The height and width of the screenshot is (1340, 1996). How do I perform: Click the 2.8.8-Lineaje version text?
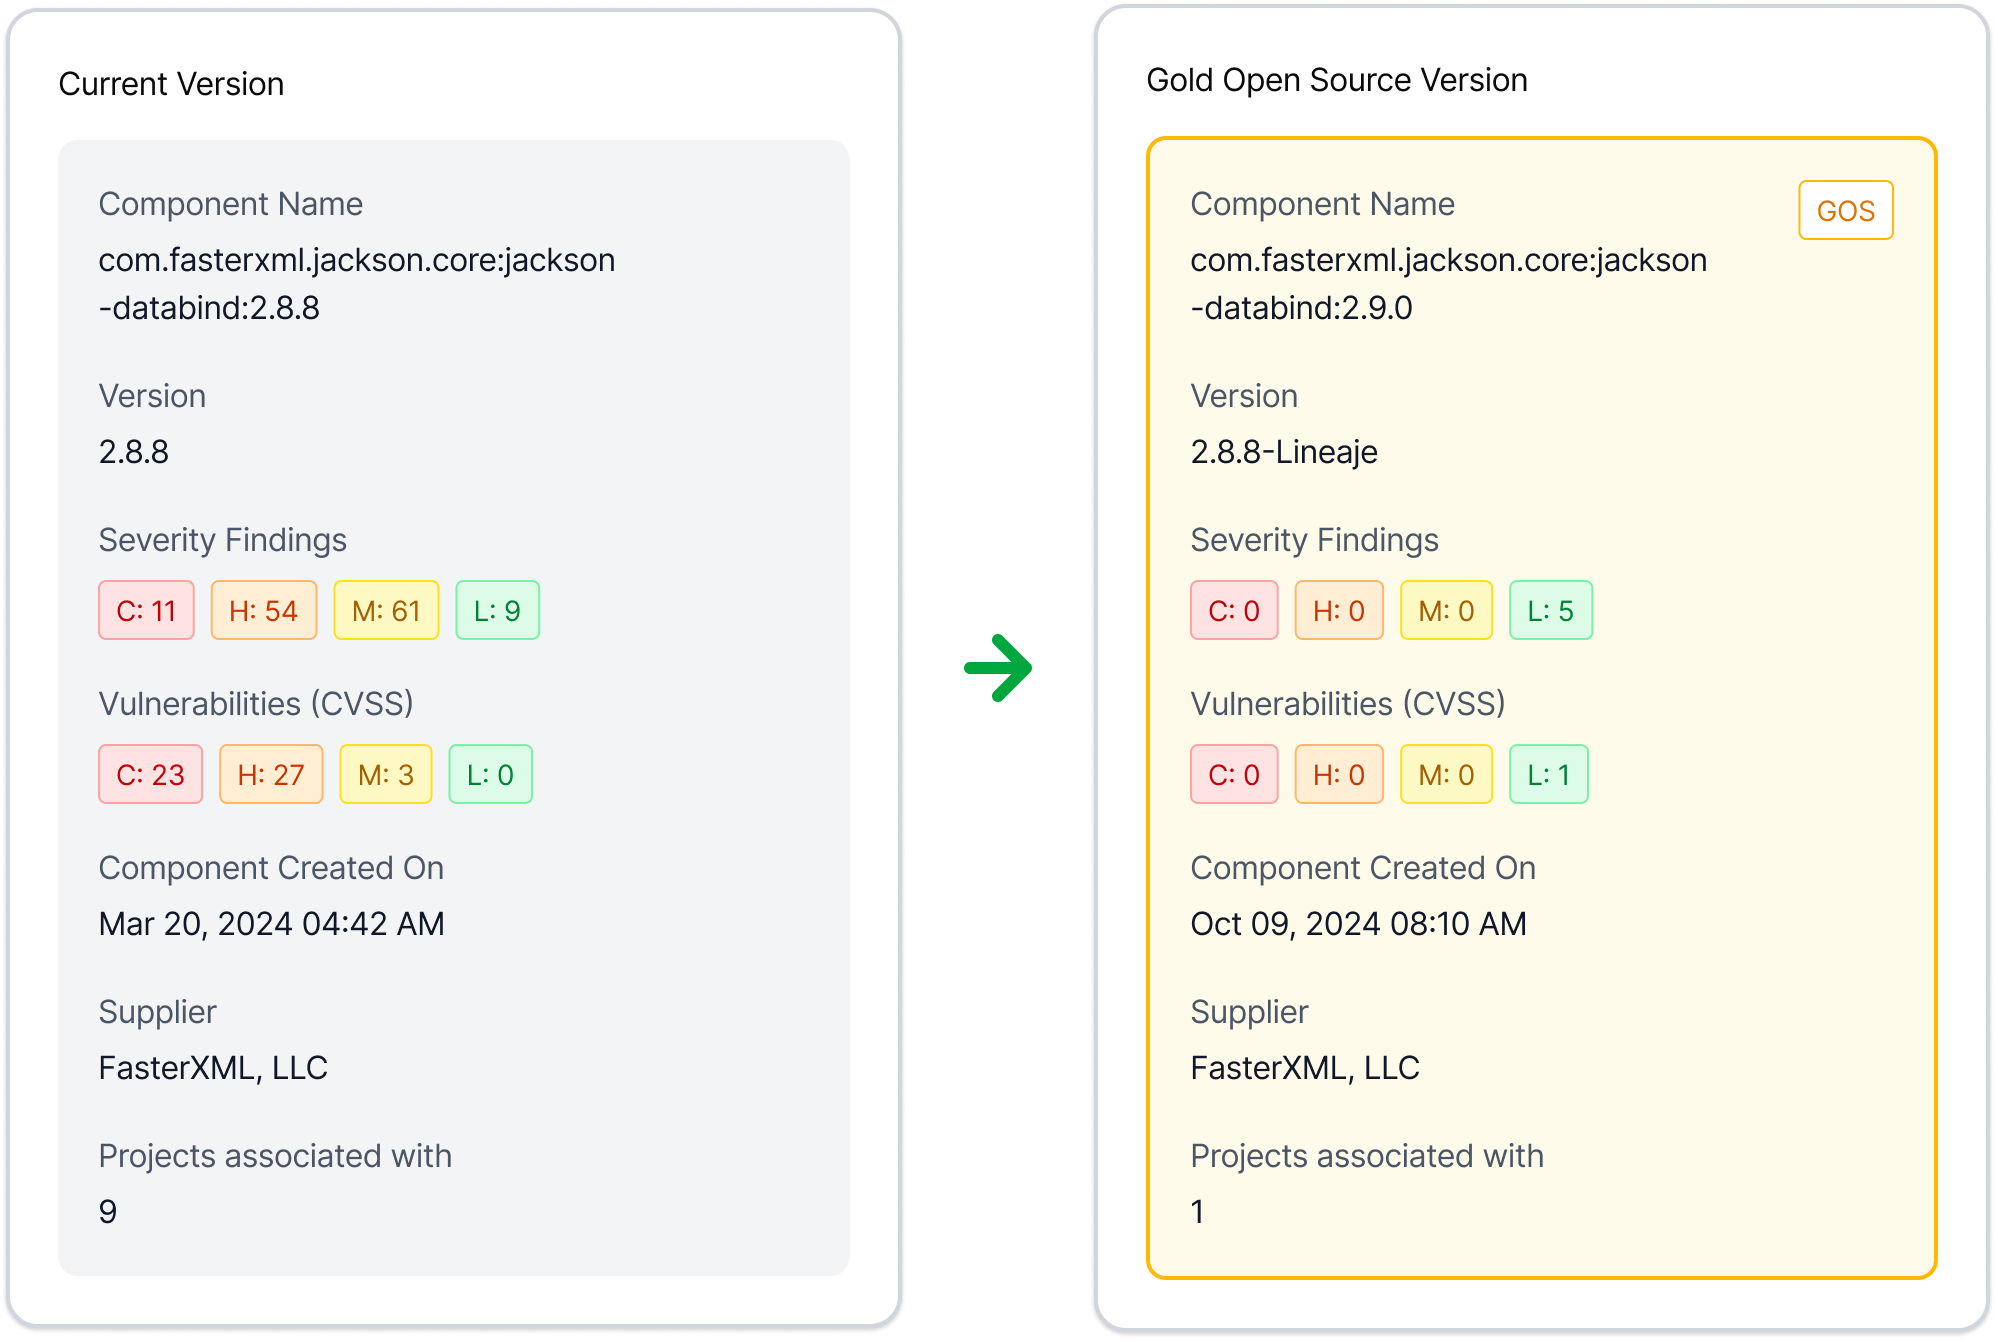click(x=1283, y=452)
